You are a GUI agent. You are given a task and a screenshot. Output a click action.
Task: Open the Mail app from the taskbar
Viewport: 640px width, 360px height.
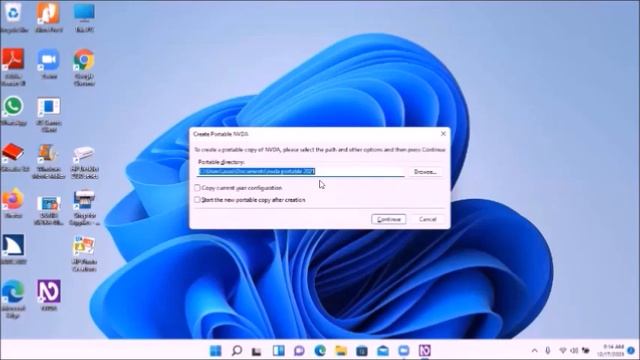(x=382, y=350)
